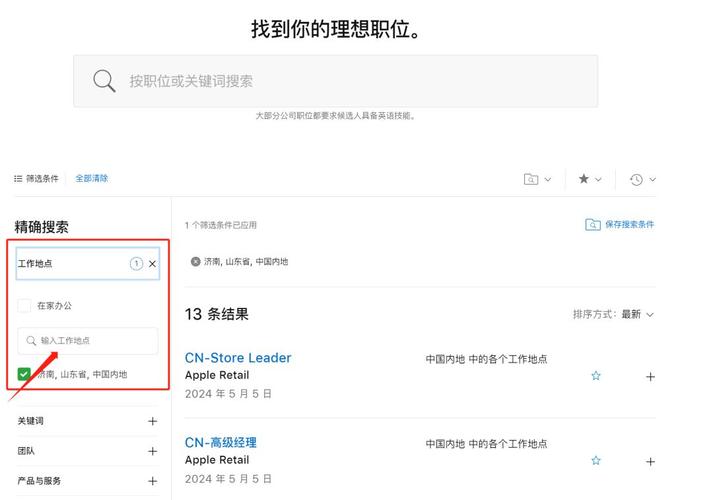Uncheck the 济南, 山东省, 中国内地 checkbox
713x500 pixels.
pyautogui.click(x=24, y=374)
